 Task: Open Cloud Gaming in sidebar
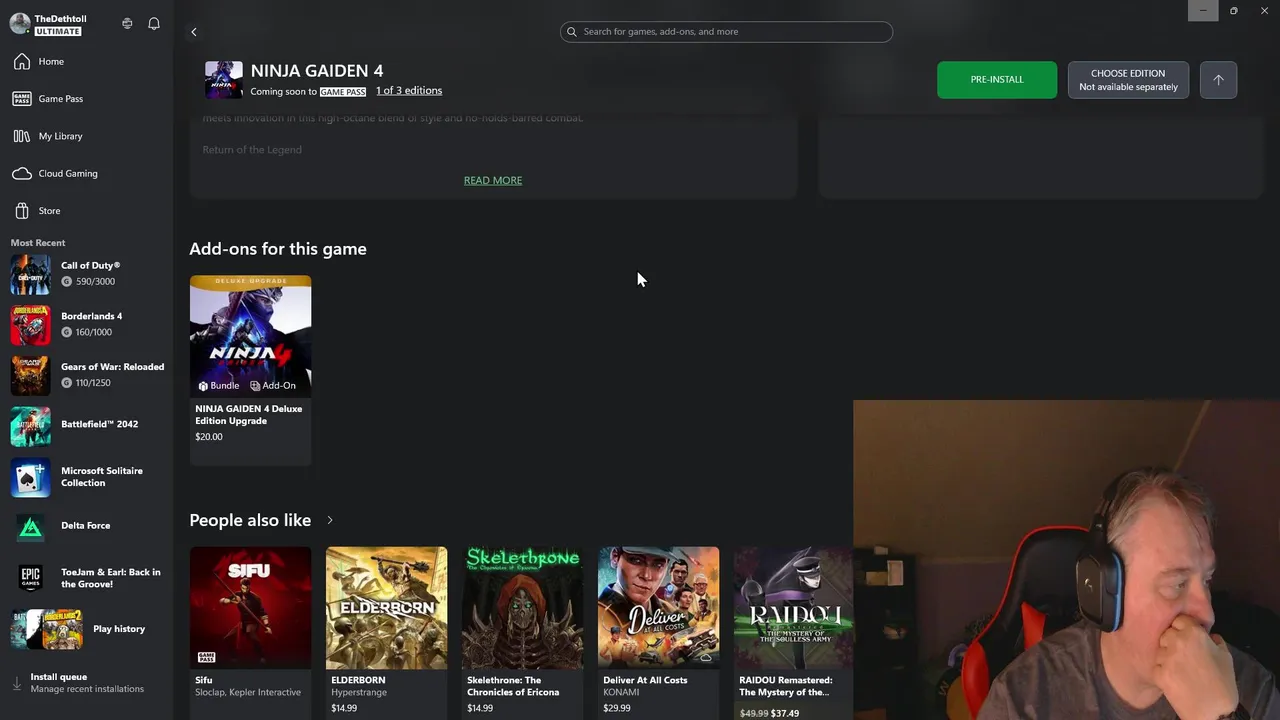[x=87, y=174]
